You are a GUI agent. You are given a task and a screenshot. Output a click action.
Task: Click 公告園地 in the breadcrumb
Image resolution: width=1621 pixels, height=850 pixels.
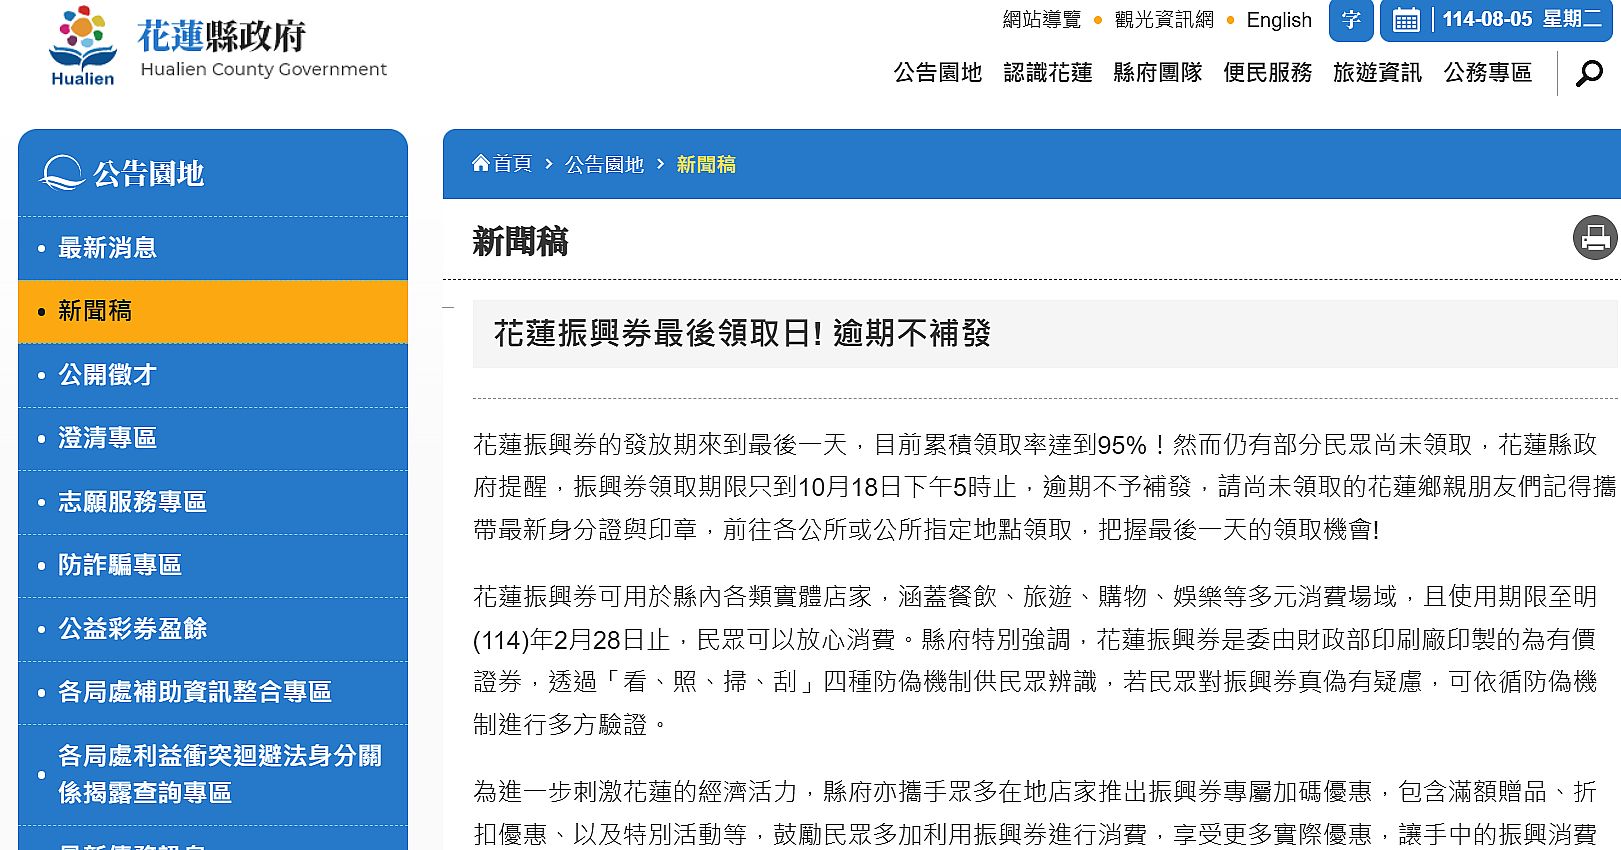[x=604, y=164]
